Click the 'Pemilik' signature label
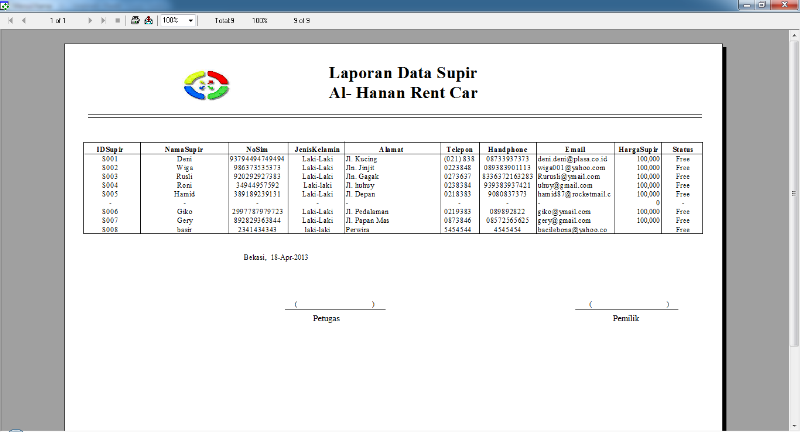Image resolution: width=800 pixels, height=432 pixels. point(626,318)
